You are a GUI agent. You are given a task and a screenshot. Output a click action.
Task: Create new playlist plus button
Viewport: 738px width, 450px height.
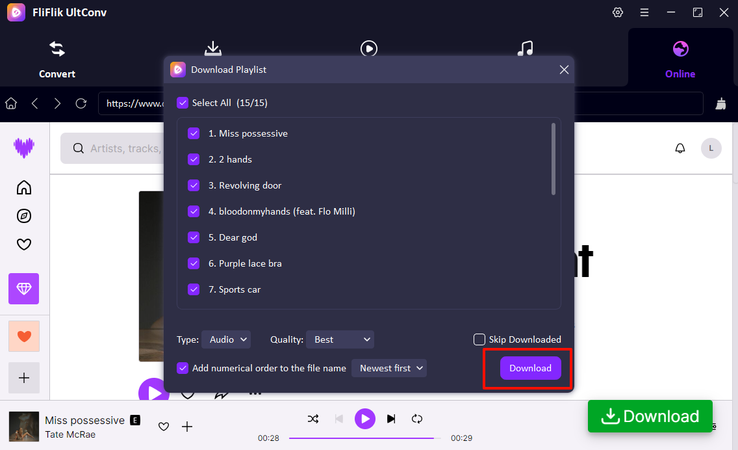click(24, 378)
